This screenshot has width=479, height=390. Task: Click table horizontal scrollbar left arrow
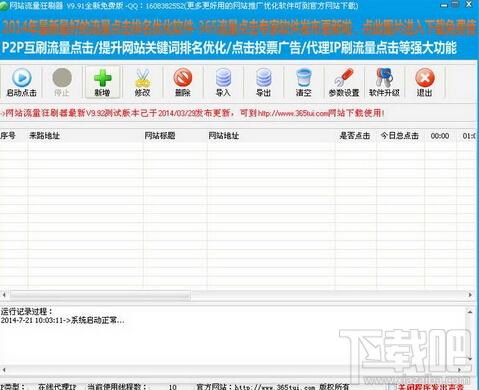pyautogui.click(x=4, y=295)
